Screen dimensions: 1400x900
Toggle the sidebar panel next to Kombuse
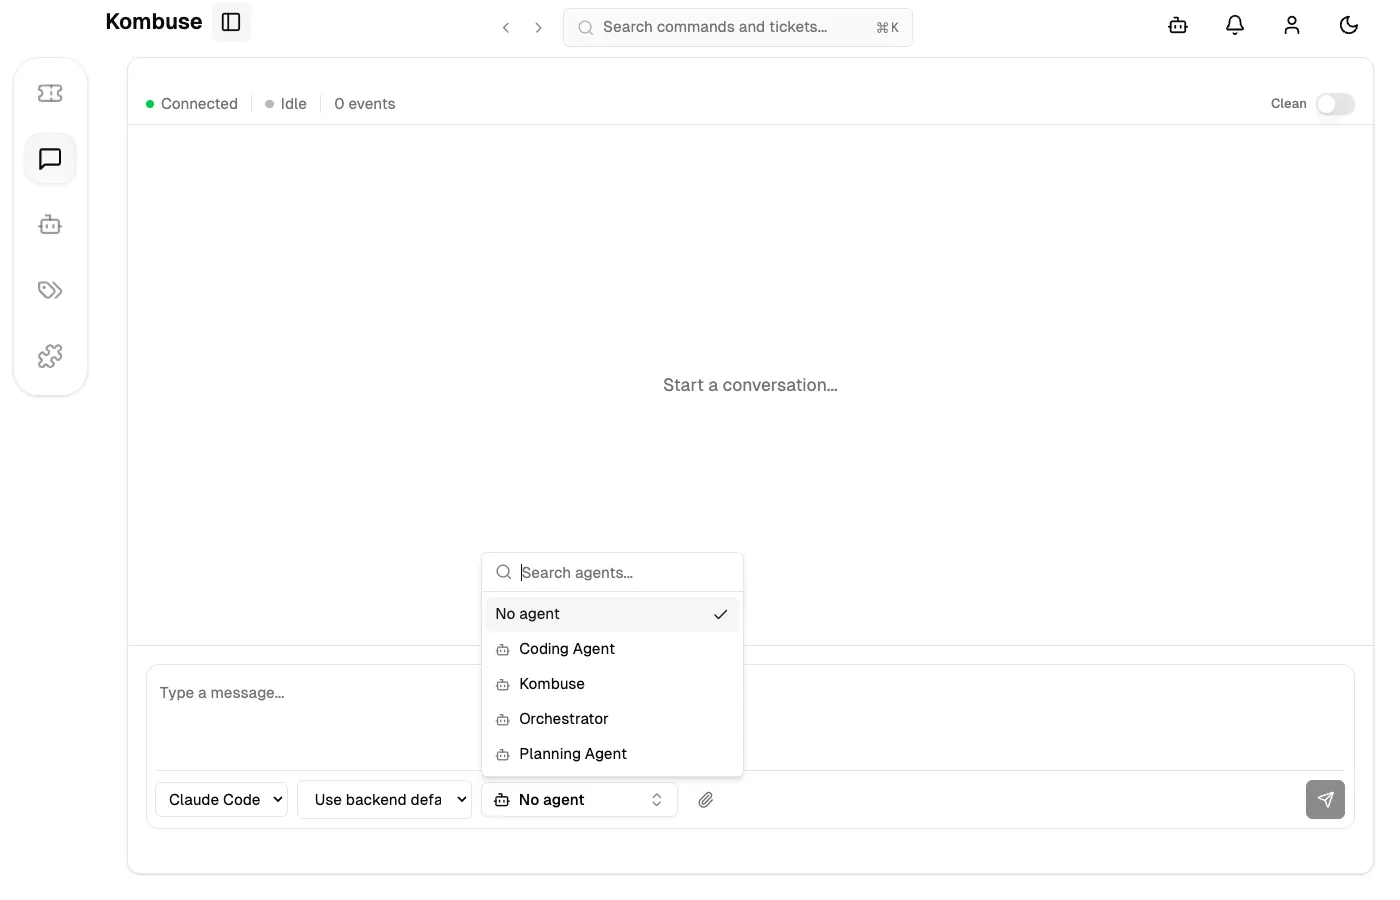[231, 21]
